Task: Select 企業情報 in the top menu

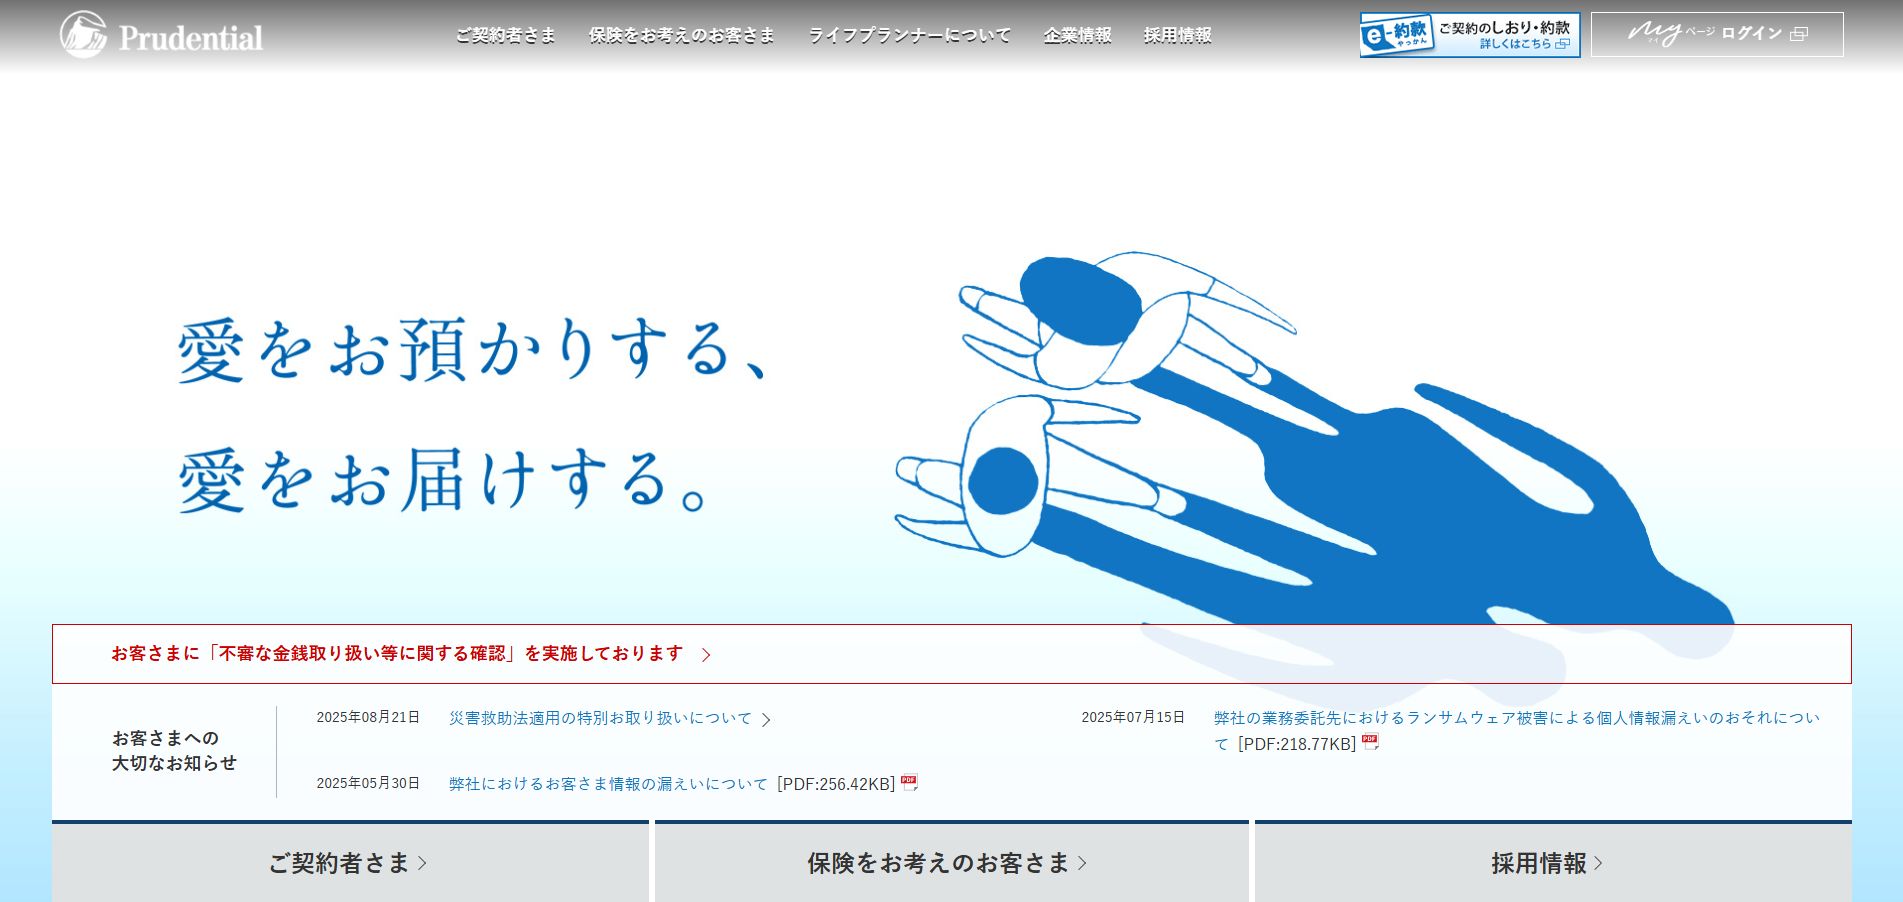Action: (x=1077, y=35)
